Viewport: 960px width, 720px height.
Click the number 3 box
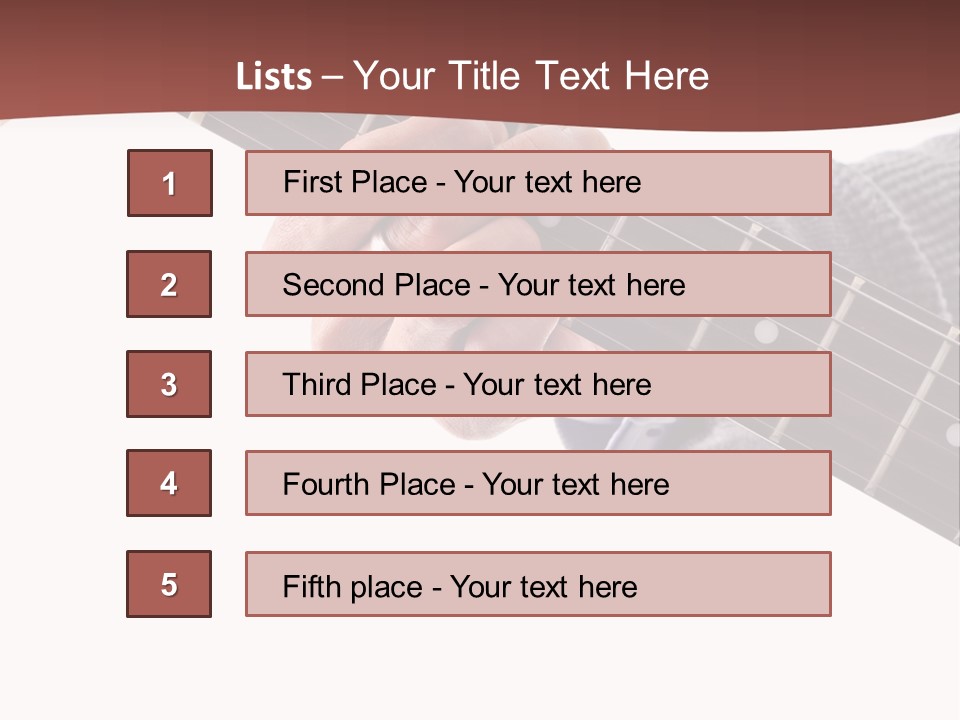(169, 384)
